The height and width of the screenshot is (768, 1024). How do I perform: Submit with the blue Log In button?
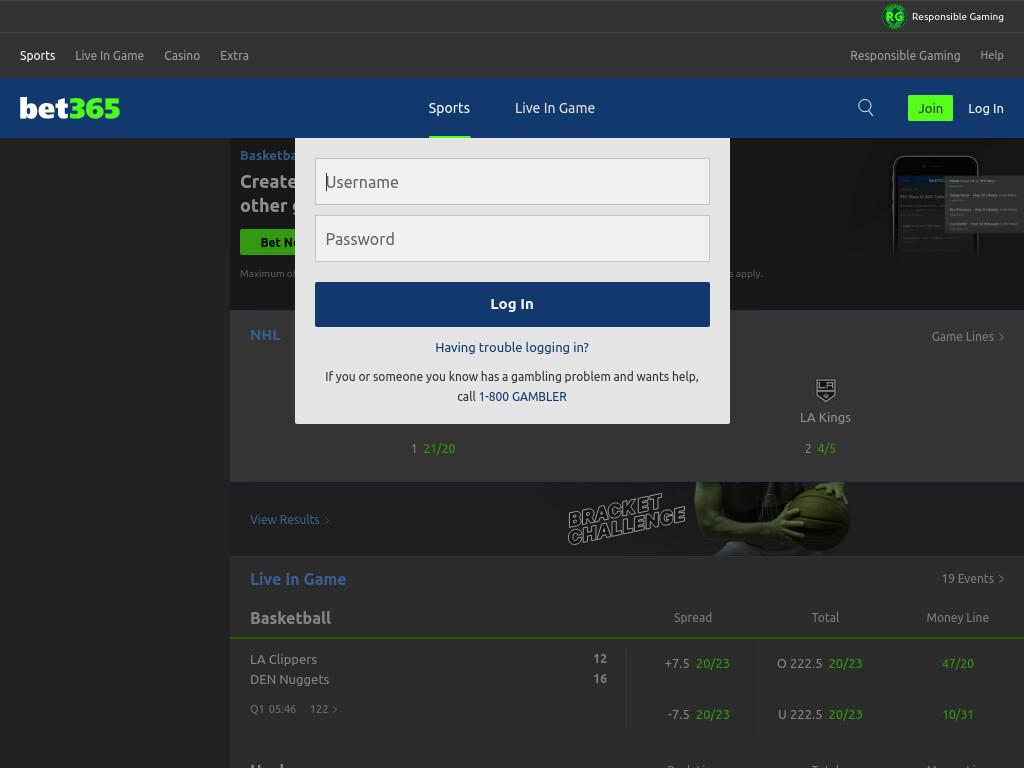[x=512, y=304]
